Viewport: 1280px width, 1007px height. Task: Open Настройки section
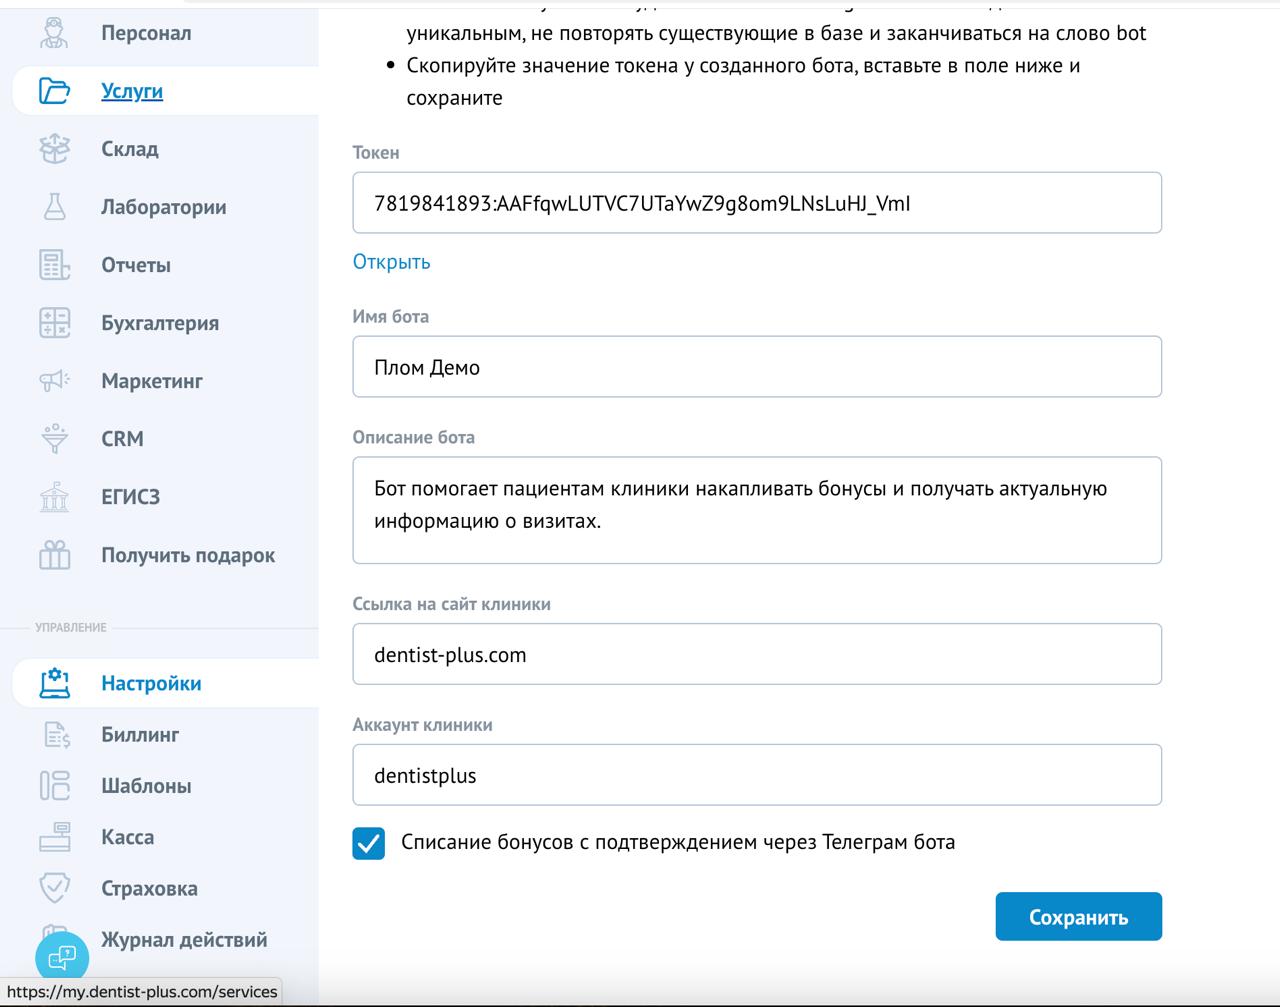pos(151,683)
